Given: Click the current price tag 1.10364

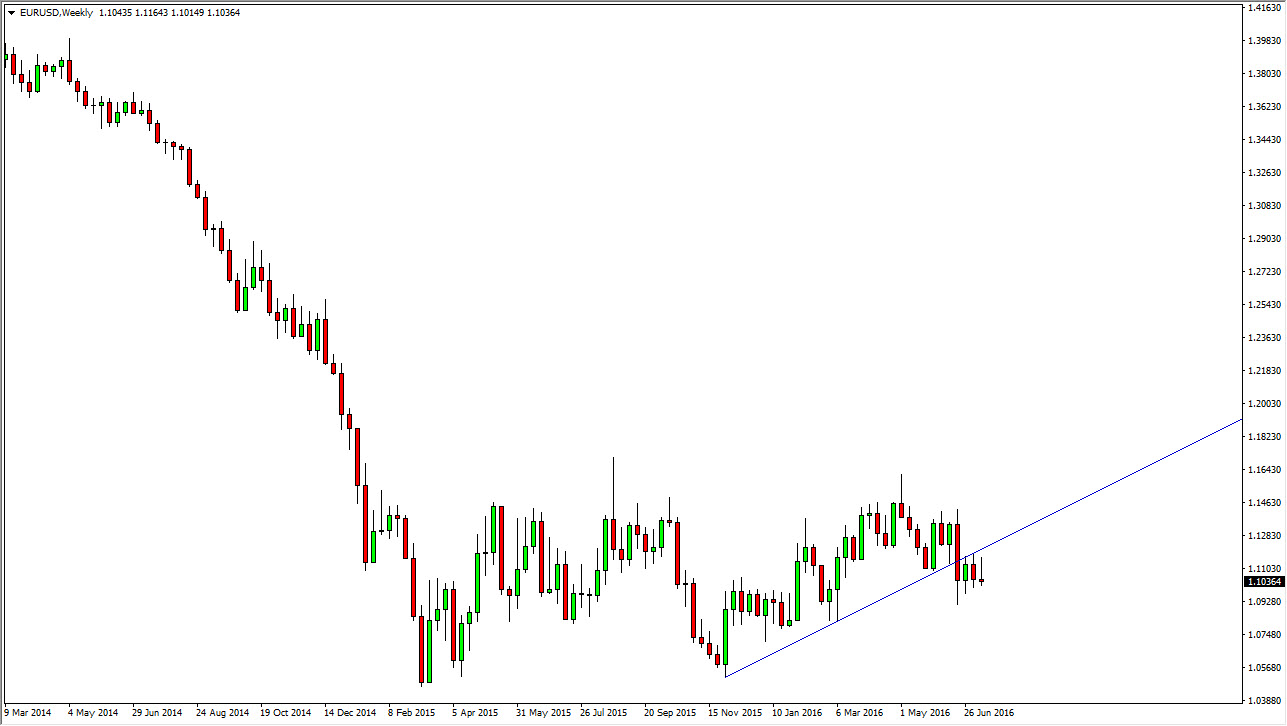Looking at the screenshot, I should coord(1263,581).
